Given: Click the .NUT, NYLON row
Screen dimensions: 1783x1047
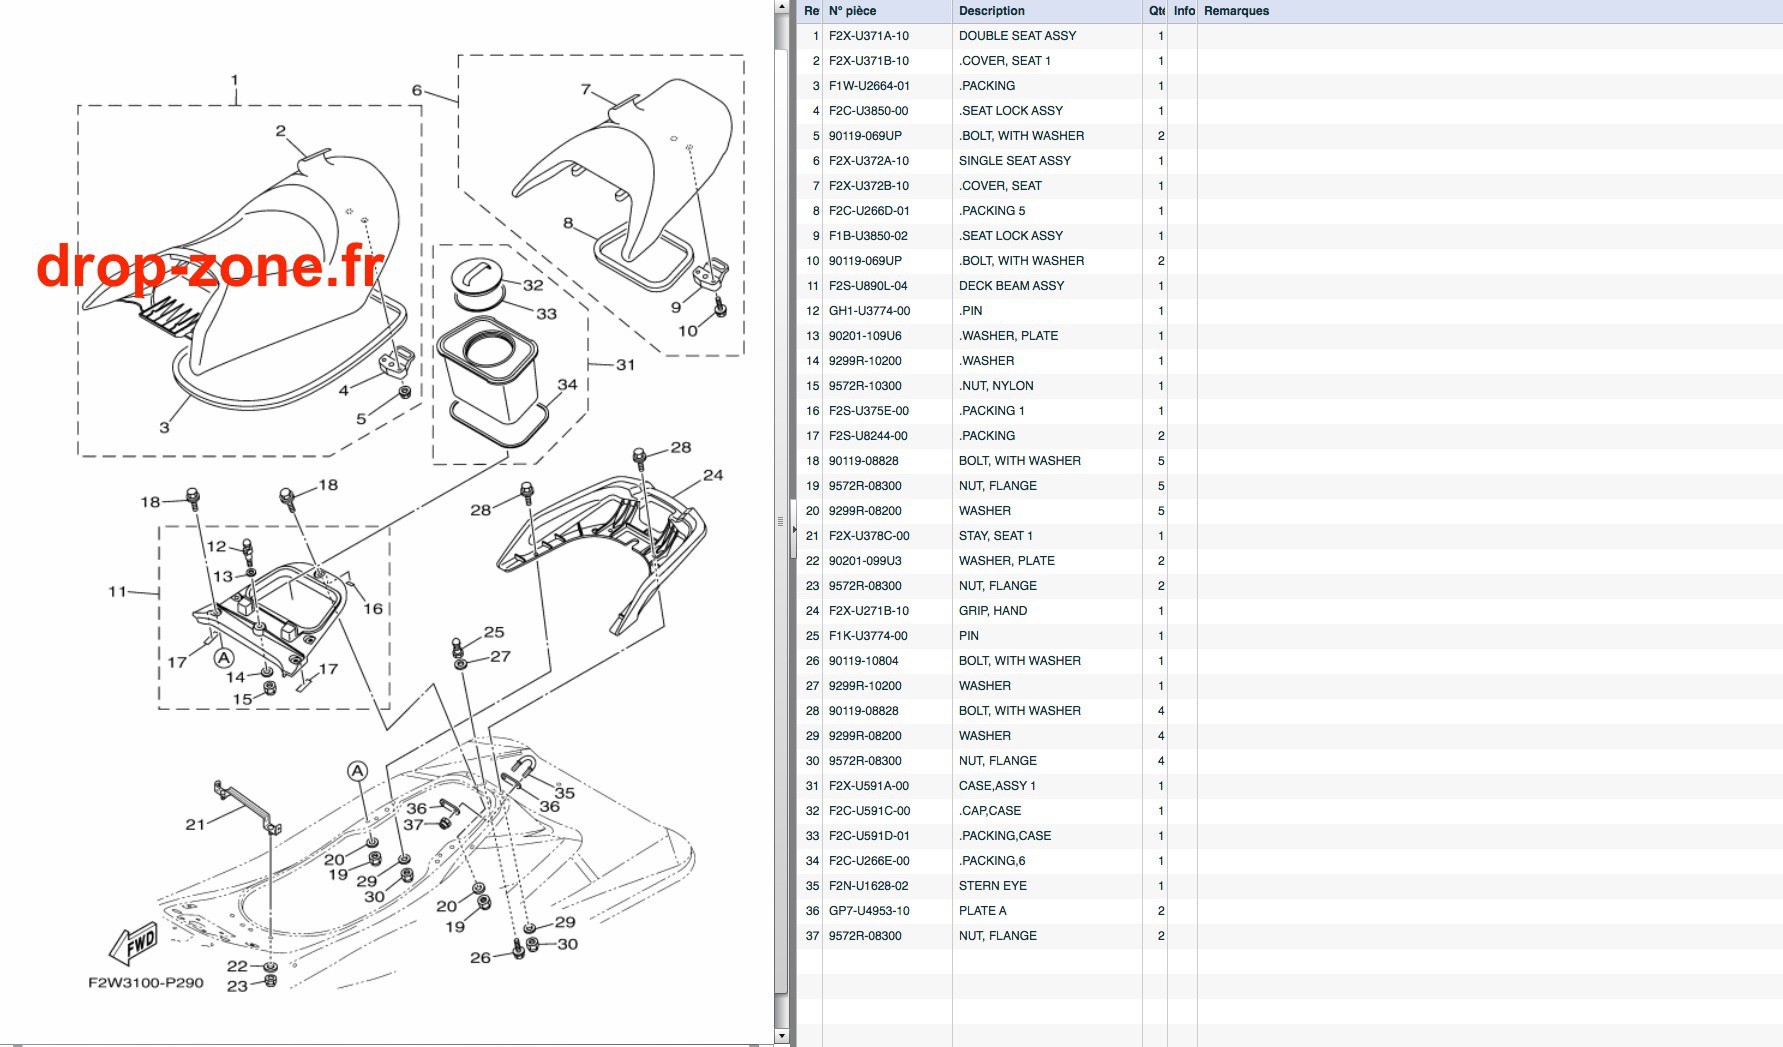Looking at the screenshot, I should [1290, 386].
